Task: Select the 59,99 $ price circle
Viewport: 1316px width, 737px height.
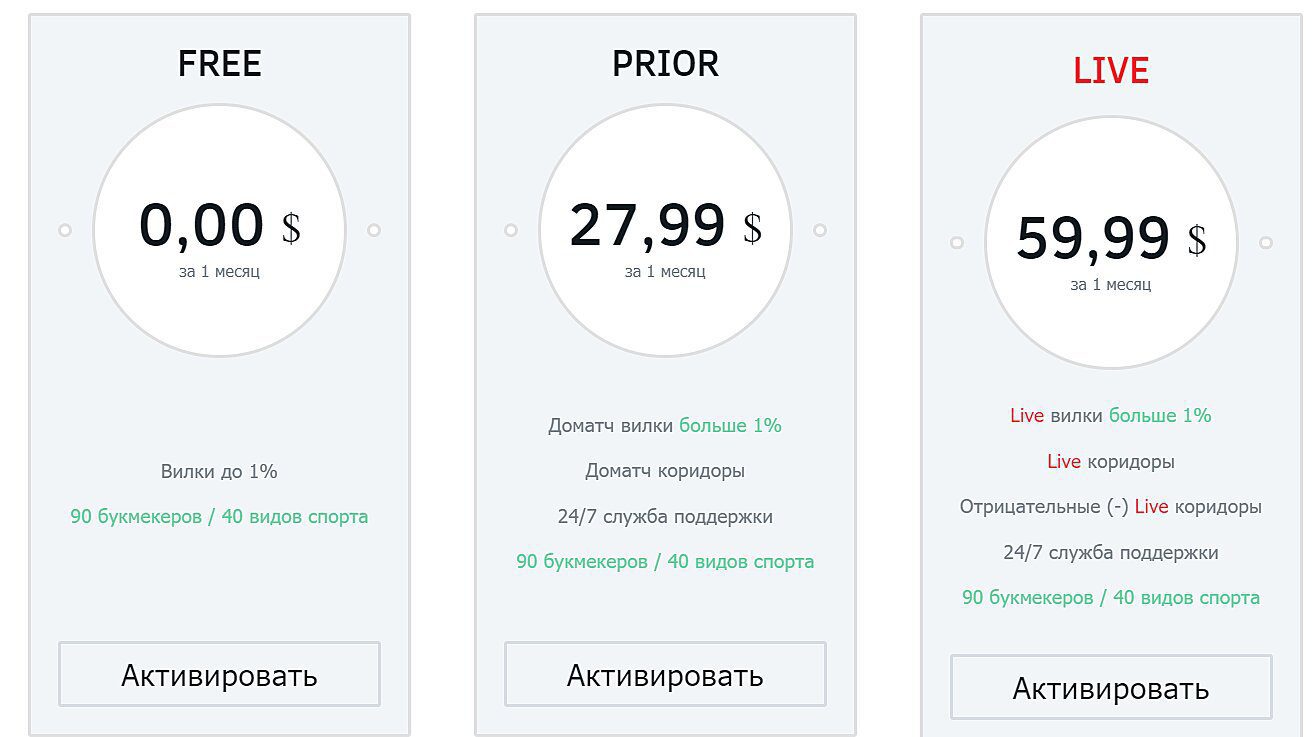Action: point(1111,243)
